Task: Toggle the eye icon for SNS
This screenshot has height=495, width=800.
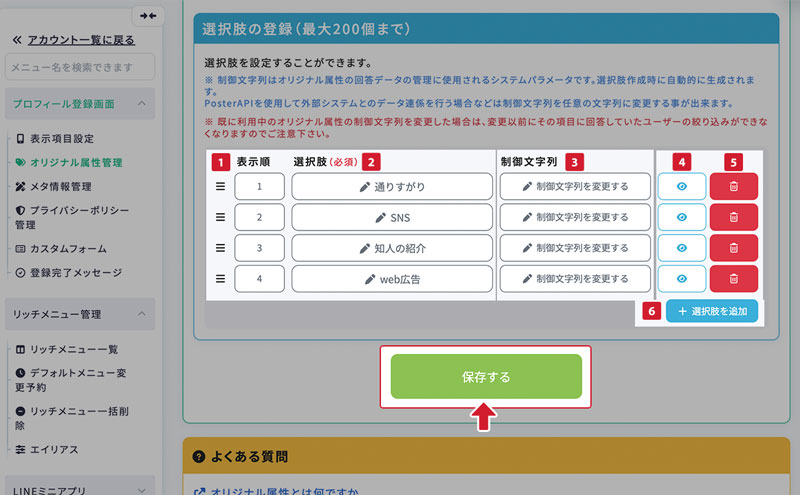Action: pos(682,217)
